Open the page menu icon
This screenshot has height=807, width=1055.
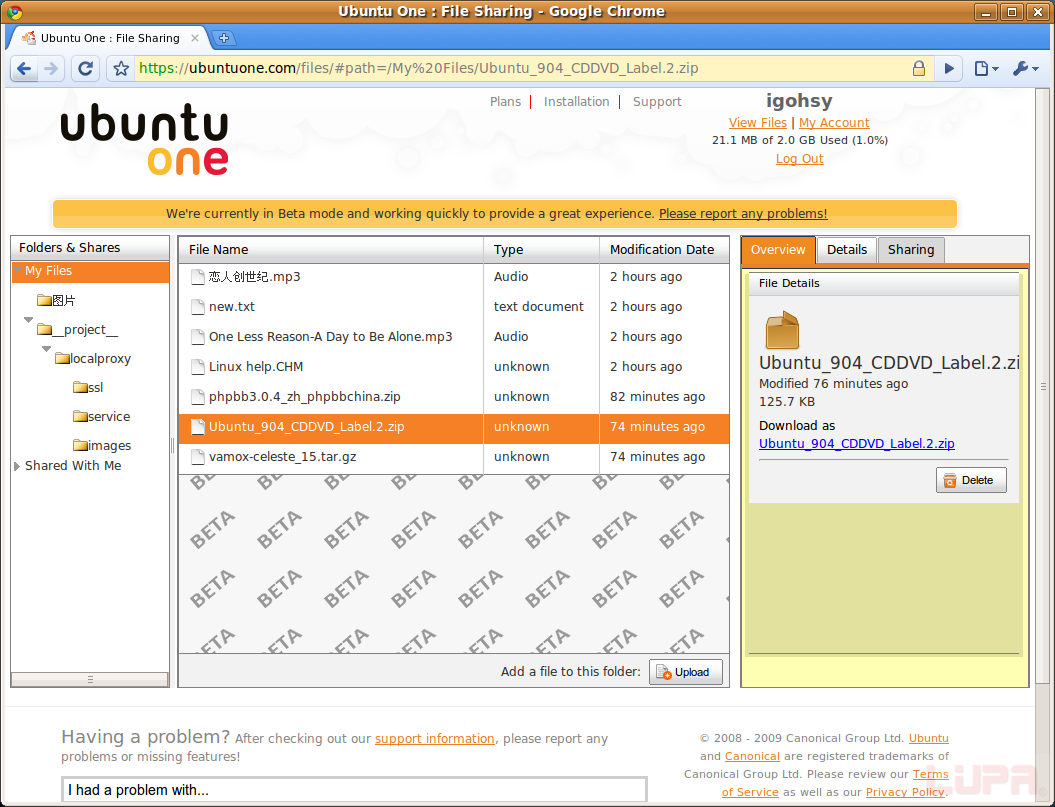(986, 69)
